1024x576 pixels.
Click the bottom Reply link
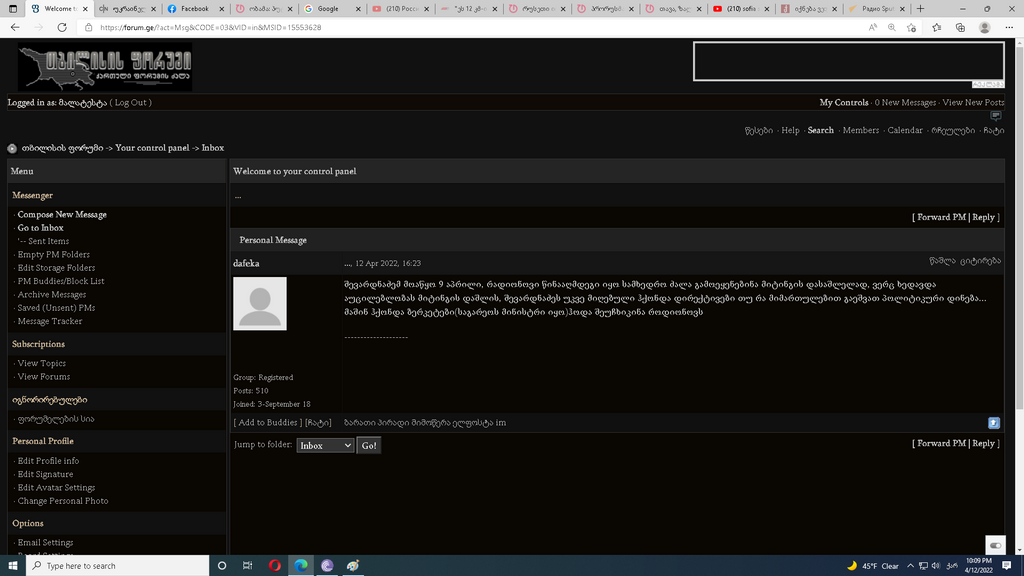pos(984,443)
